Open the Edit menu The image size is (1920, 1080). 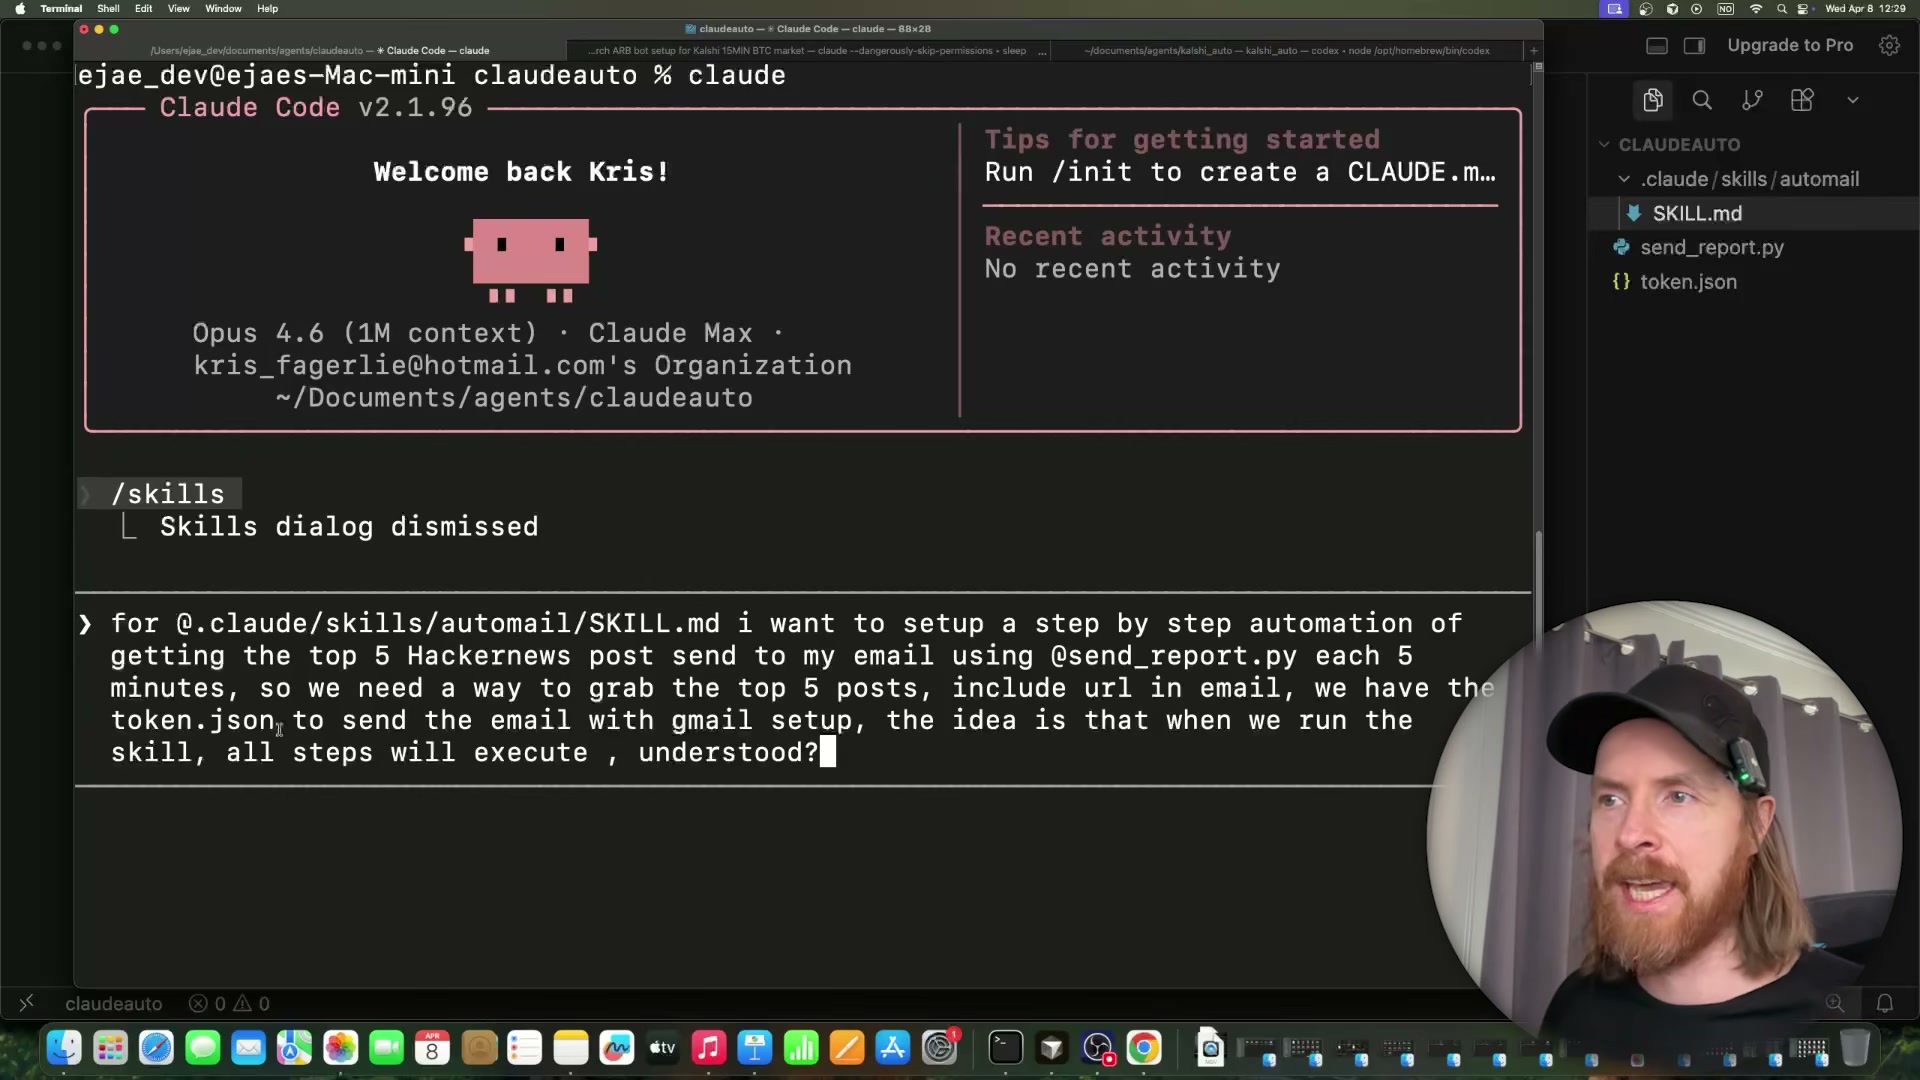[x=144, y=8]
